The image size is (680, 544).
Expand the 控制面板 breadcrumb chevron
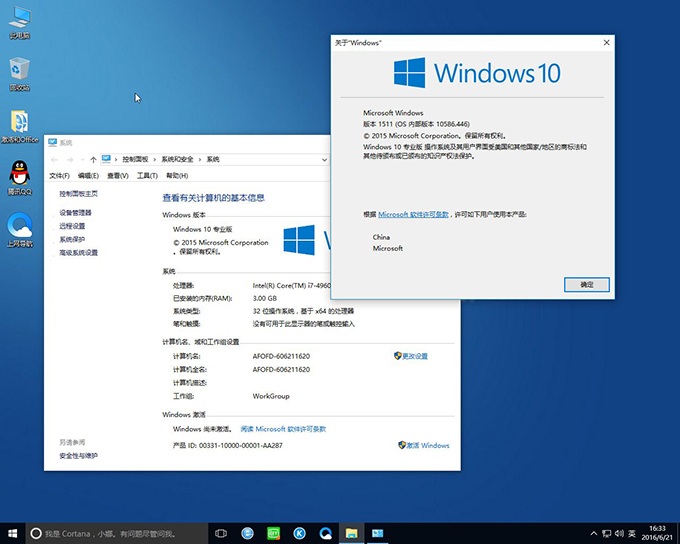(x=155, y=159)
